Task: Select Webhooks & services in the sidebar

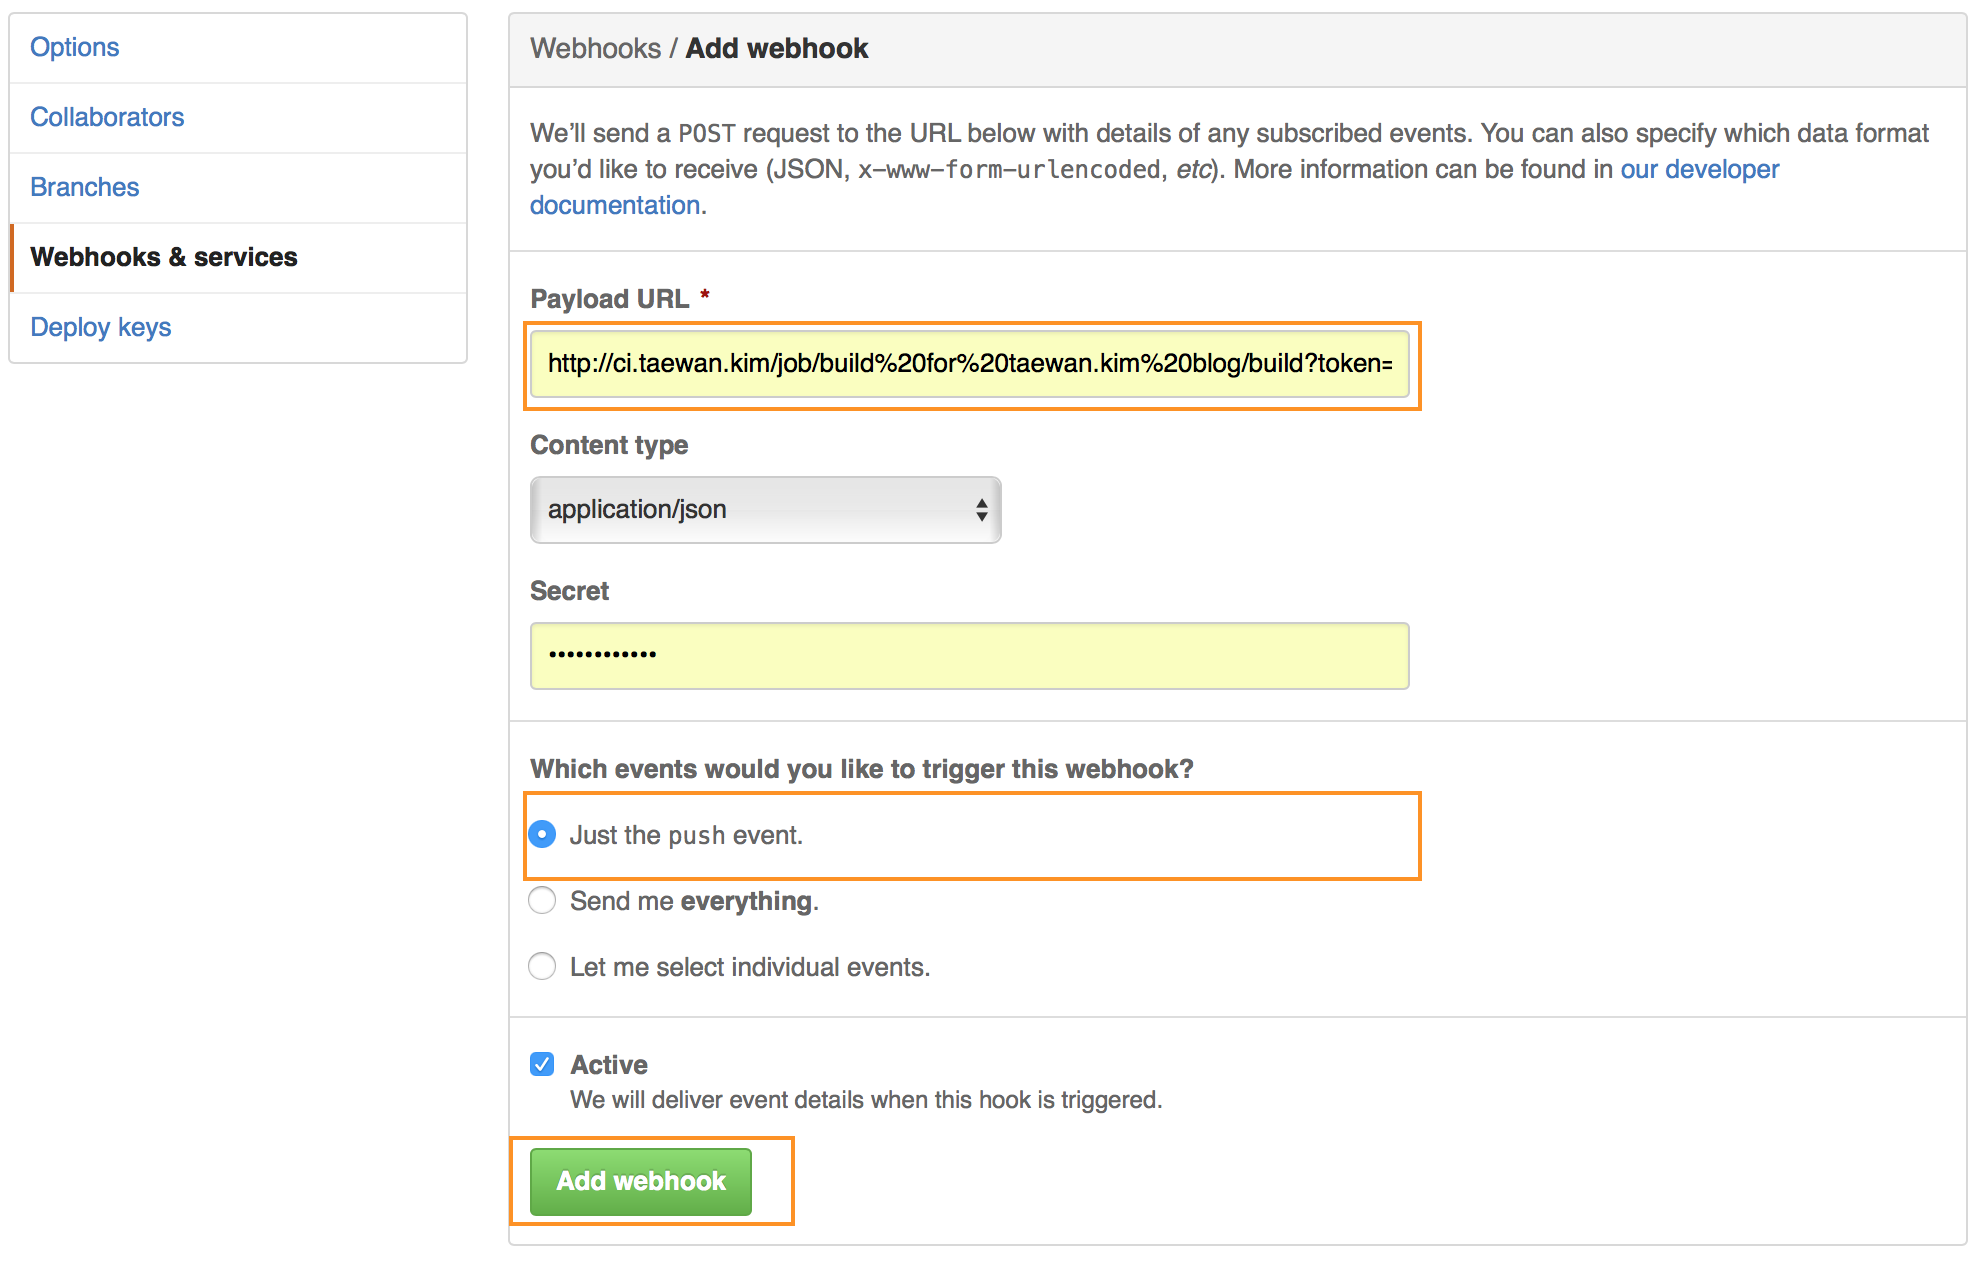Action: (x=163, y=257)
